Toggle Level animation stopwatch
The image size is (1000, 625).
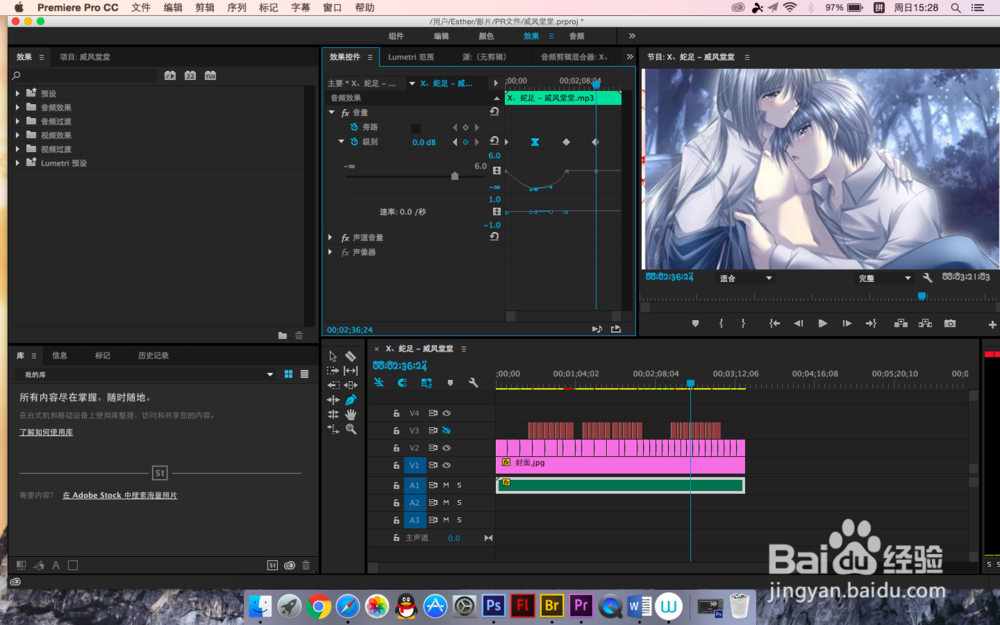point(355,142)
